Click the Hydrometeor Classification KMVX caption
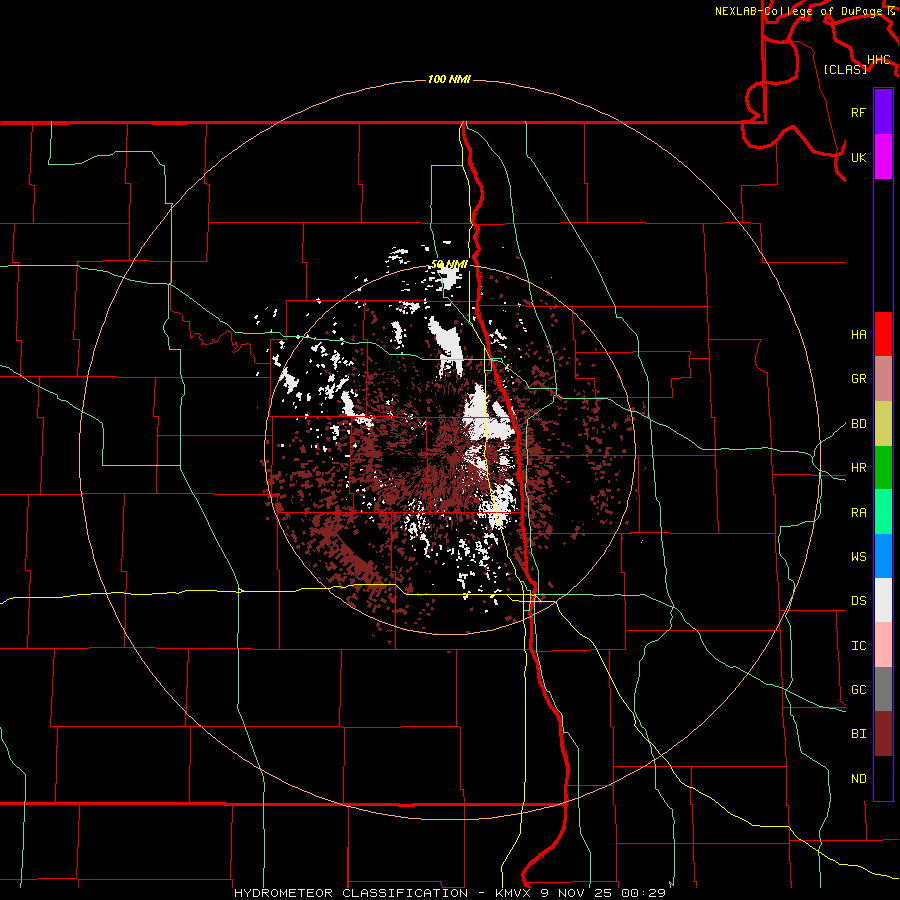The width and height of the screenshot is (900, 900). pyautogui.click(x=449, y=893)
